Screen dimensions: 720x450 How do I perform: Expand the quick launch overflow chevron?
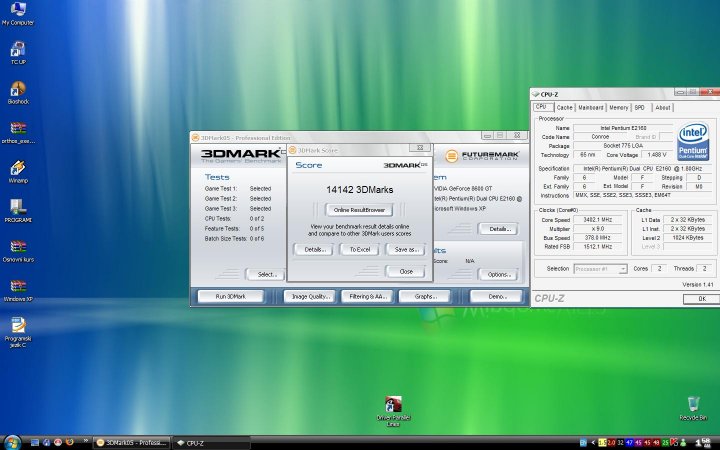pyautogui.click(x=85, y=440)
